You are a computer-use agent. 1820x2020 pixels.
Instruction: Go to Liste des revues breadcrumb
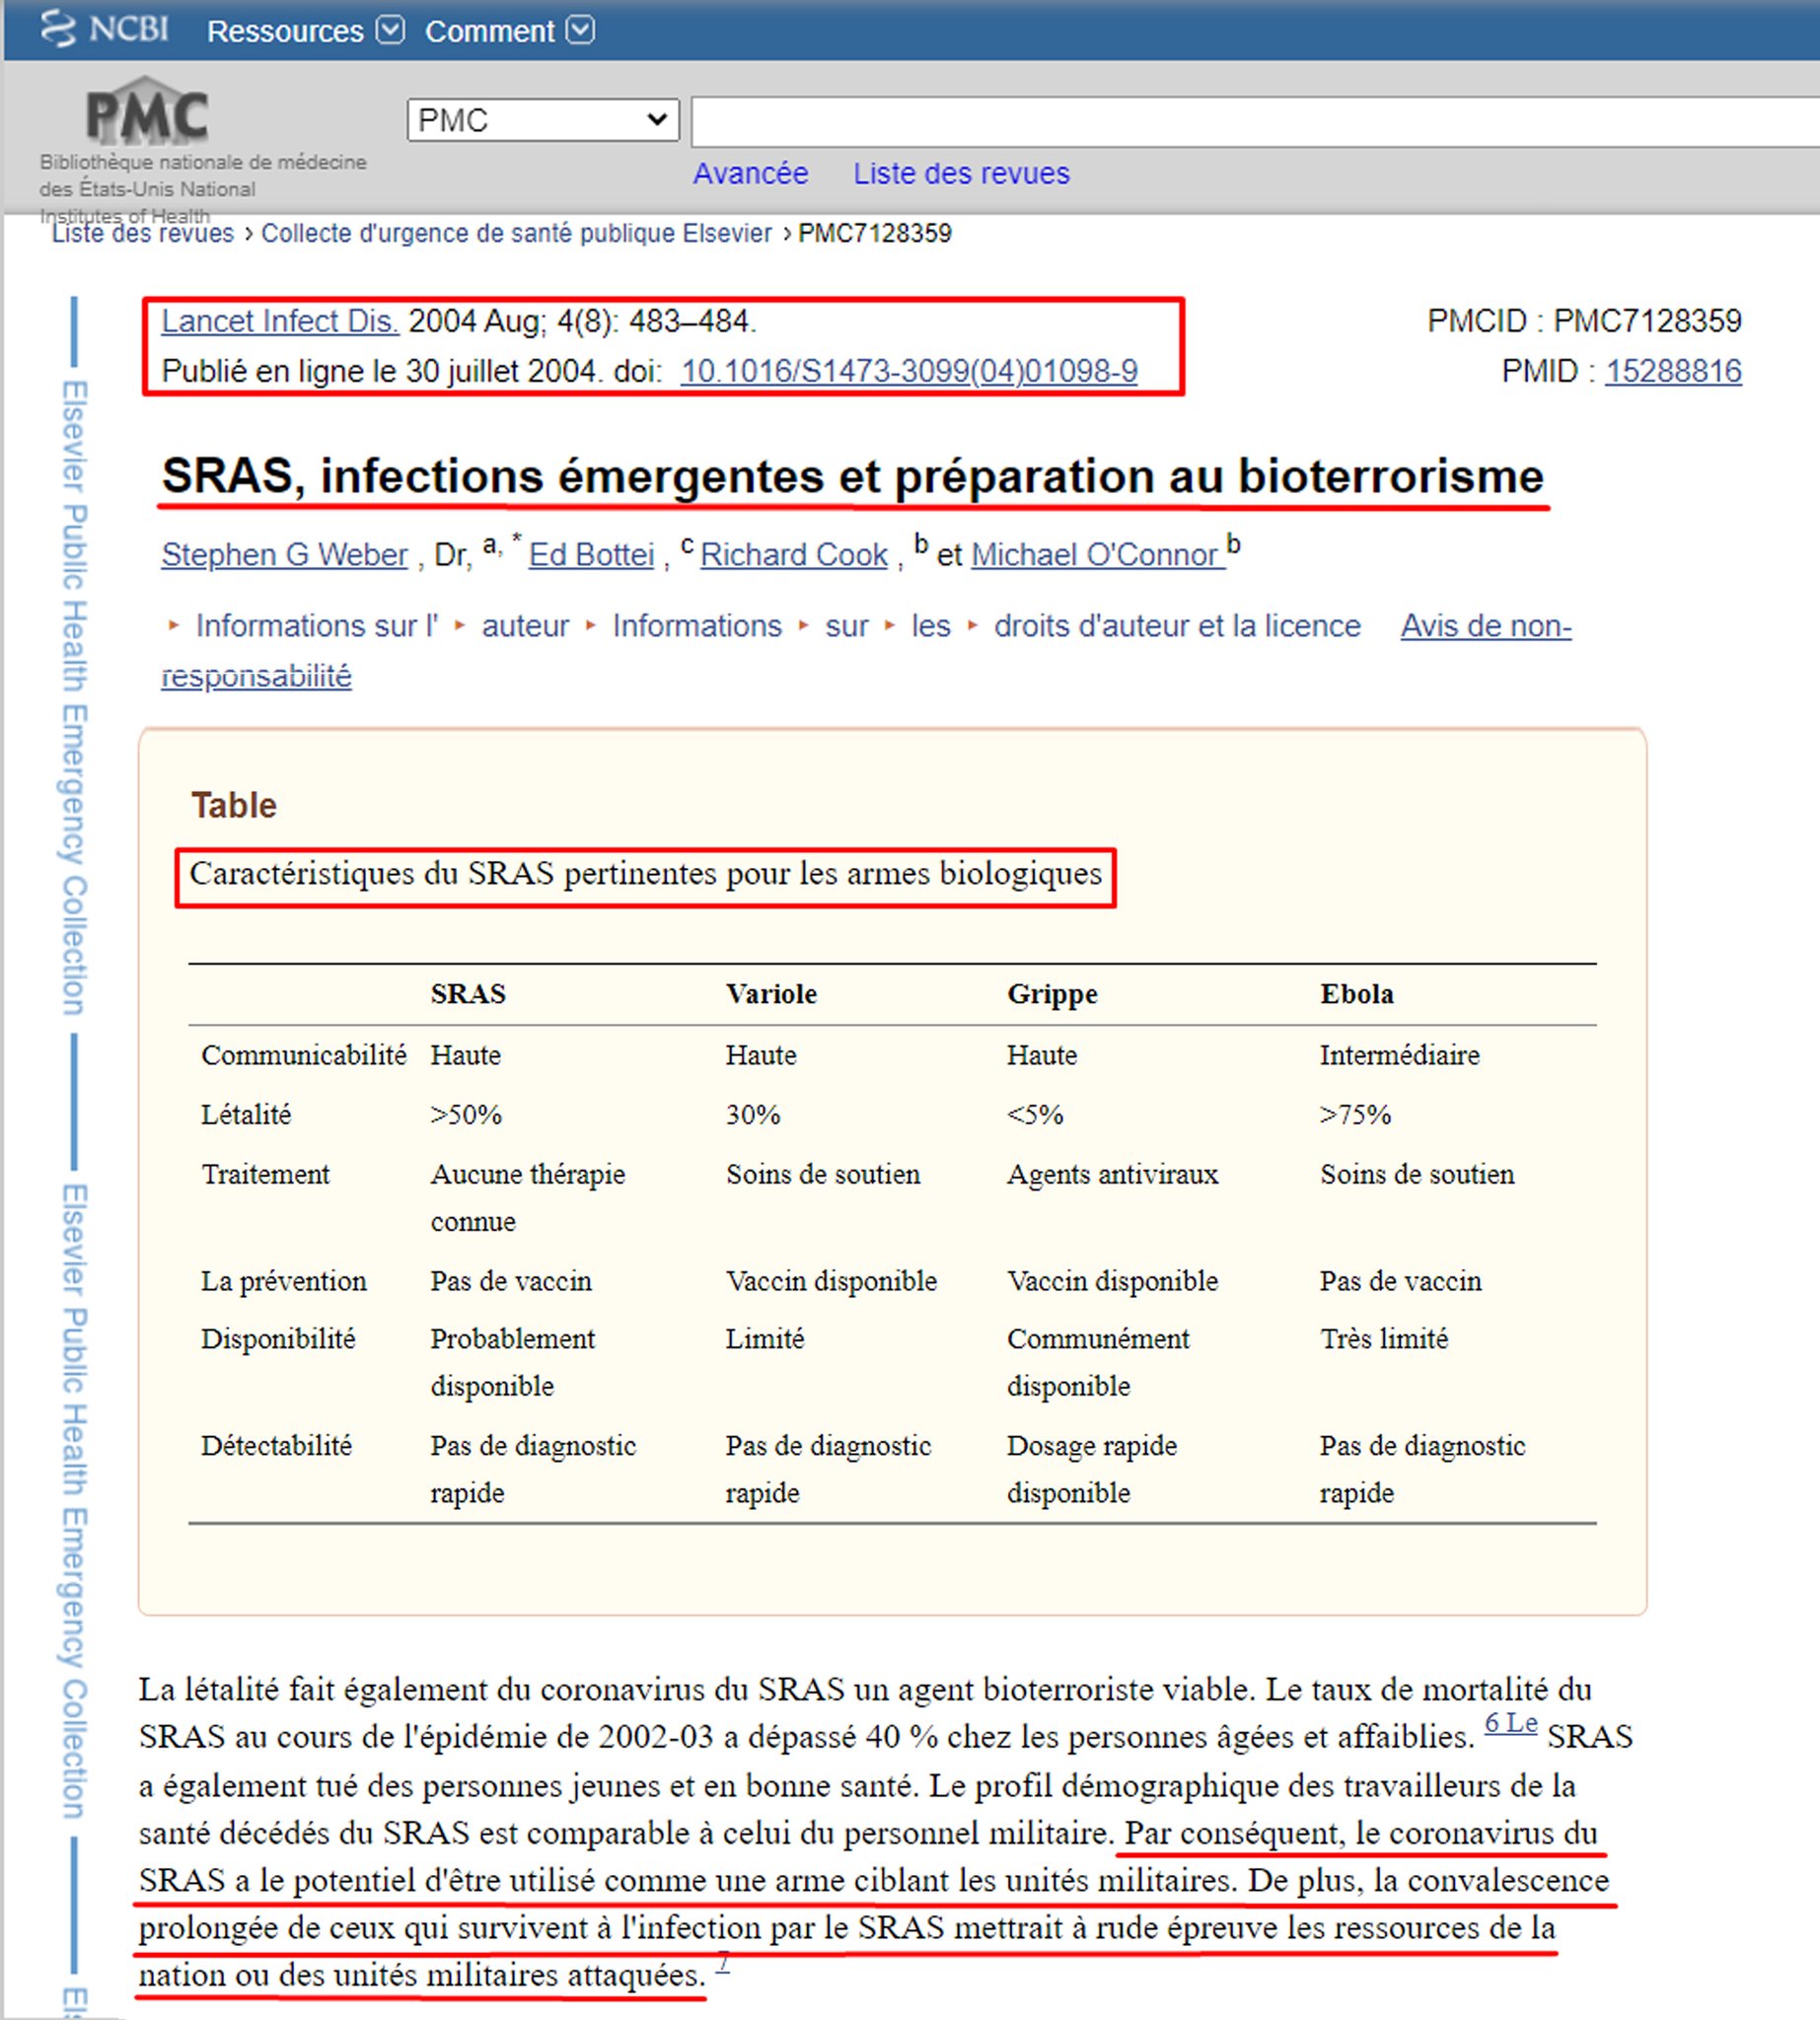tap(142, 234)
